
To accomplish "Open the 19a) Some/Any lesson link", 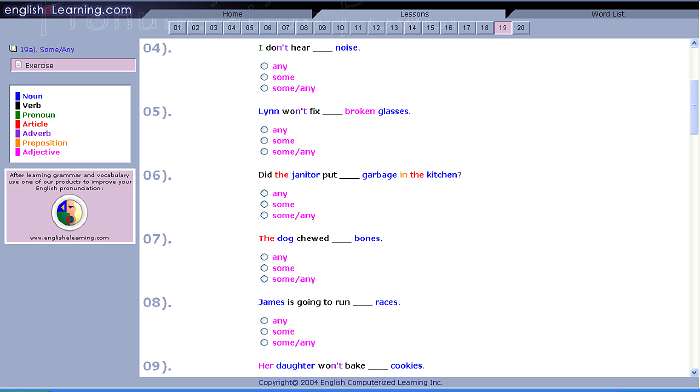I will [47, 50].
